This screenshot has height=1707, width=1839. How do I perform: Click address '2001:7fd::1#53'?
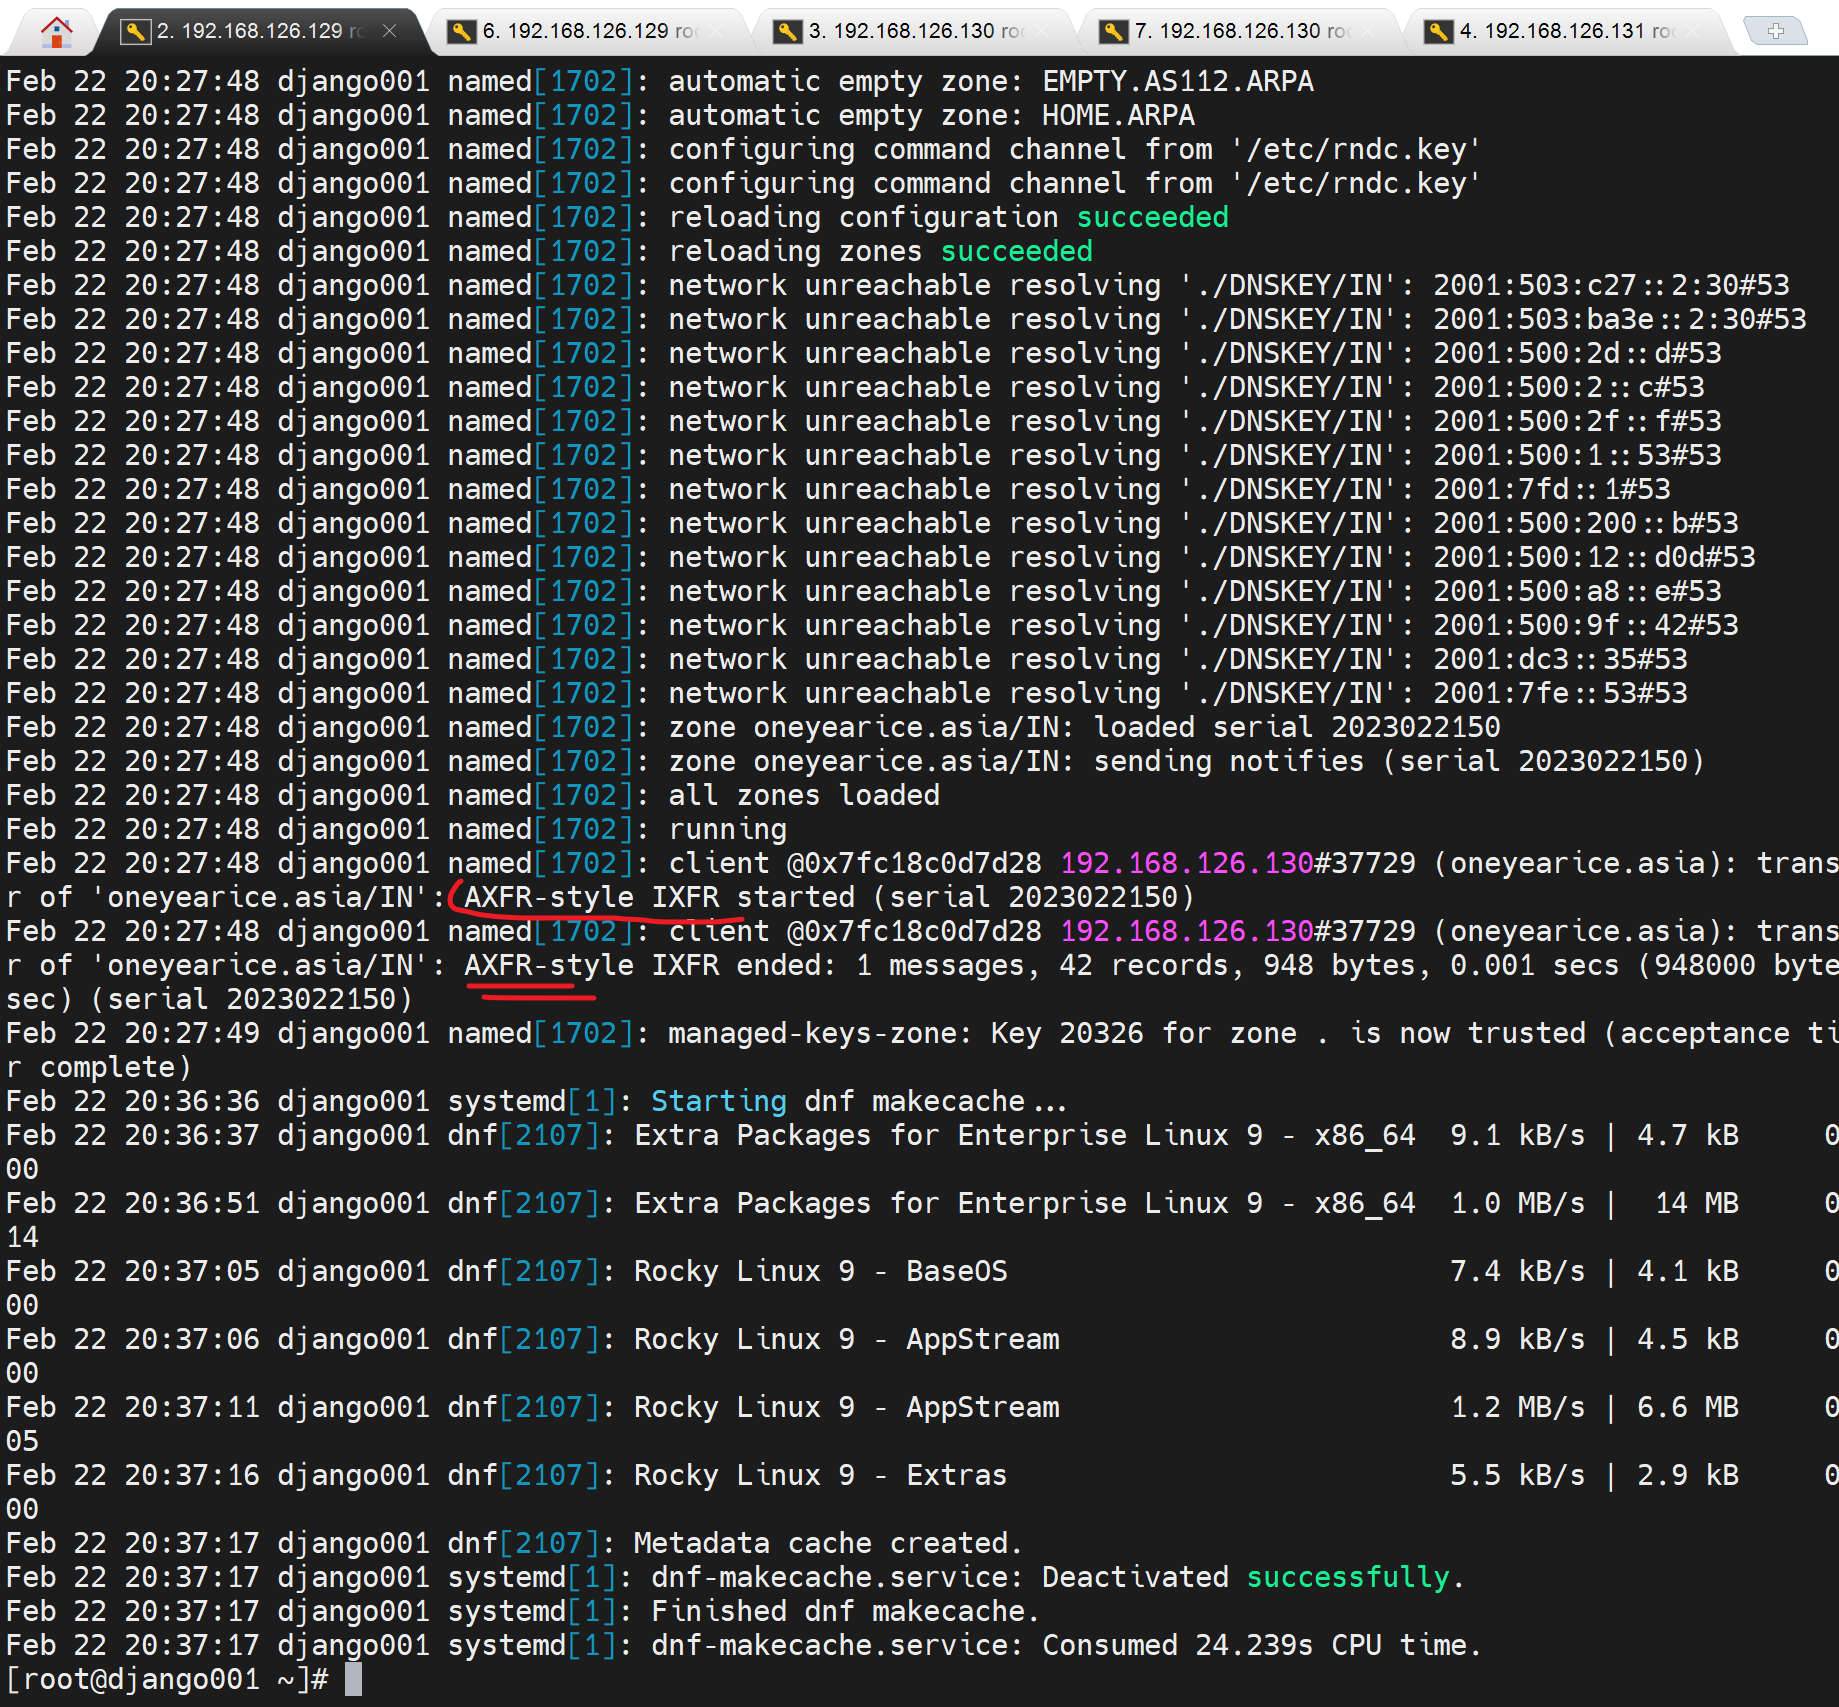(x=1552, y=490)
